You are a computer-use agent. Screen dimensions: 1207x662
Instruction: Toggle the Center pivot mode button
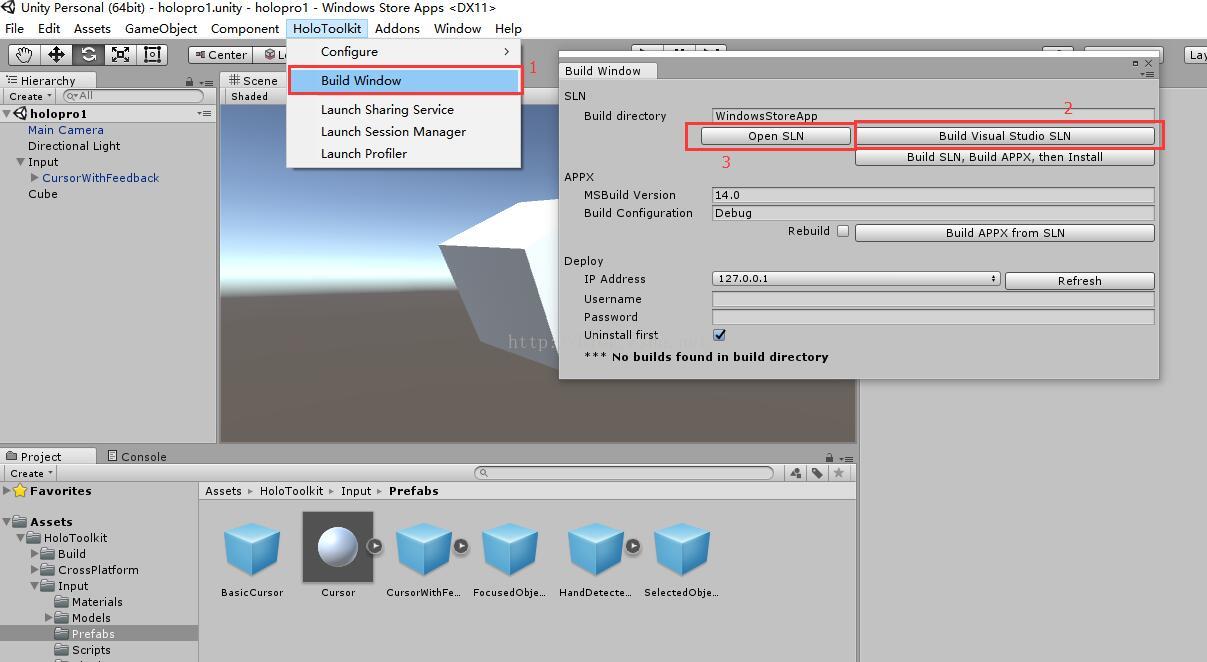[220, 55]
